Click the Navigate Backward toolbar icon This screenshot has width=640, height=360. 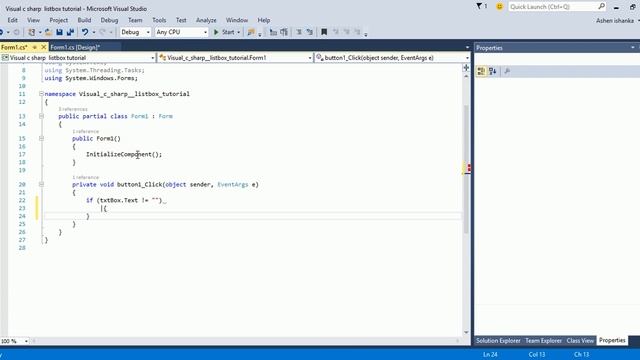pyautogui.click(x=2, y=32)
